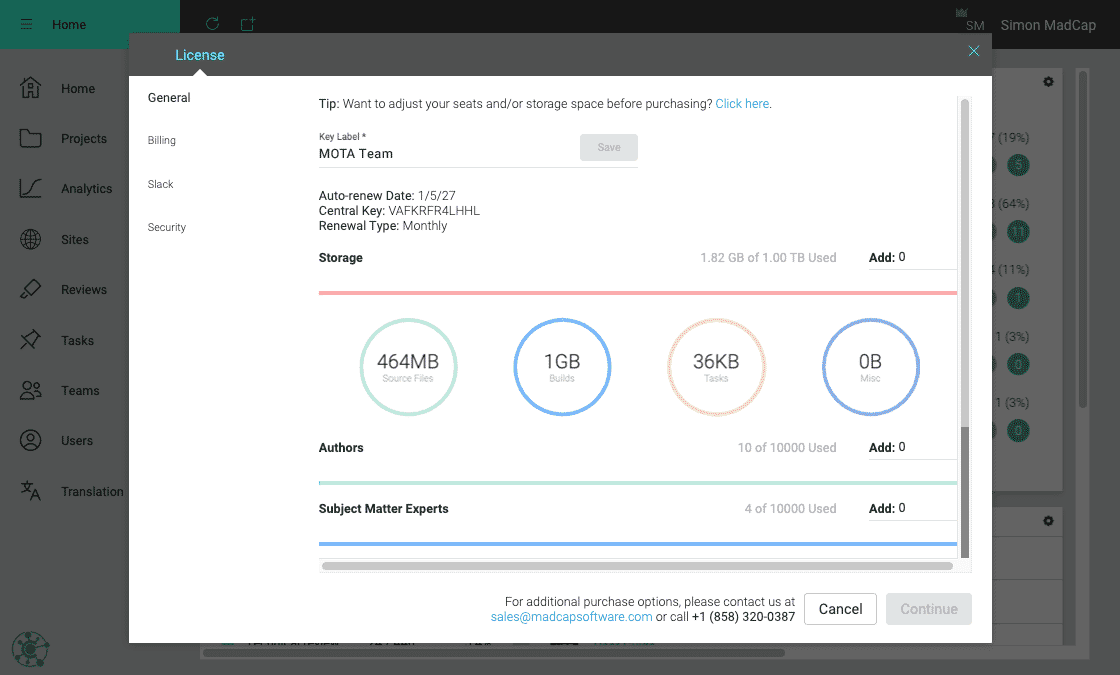Open the Tasks pin icon
This screenshot has width=1120, height=675.
(30, 340)
